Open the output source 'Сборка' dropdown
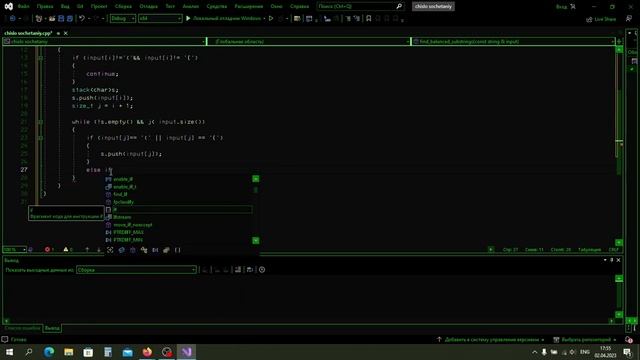This screenshot has height=360, width=640. coord(136,269)
